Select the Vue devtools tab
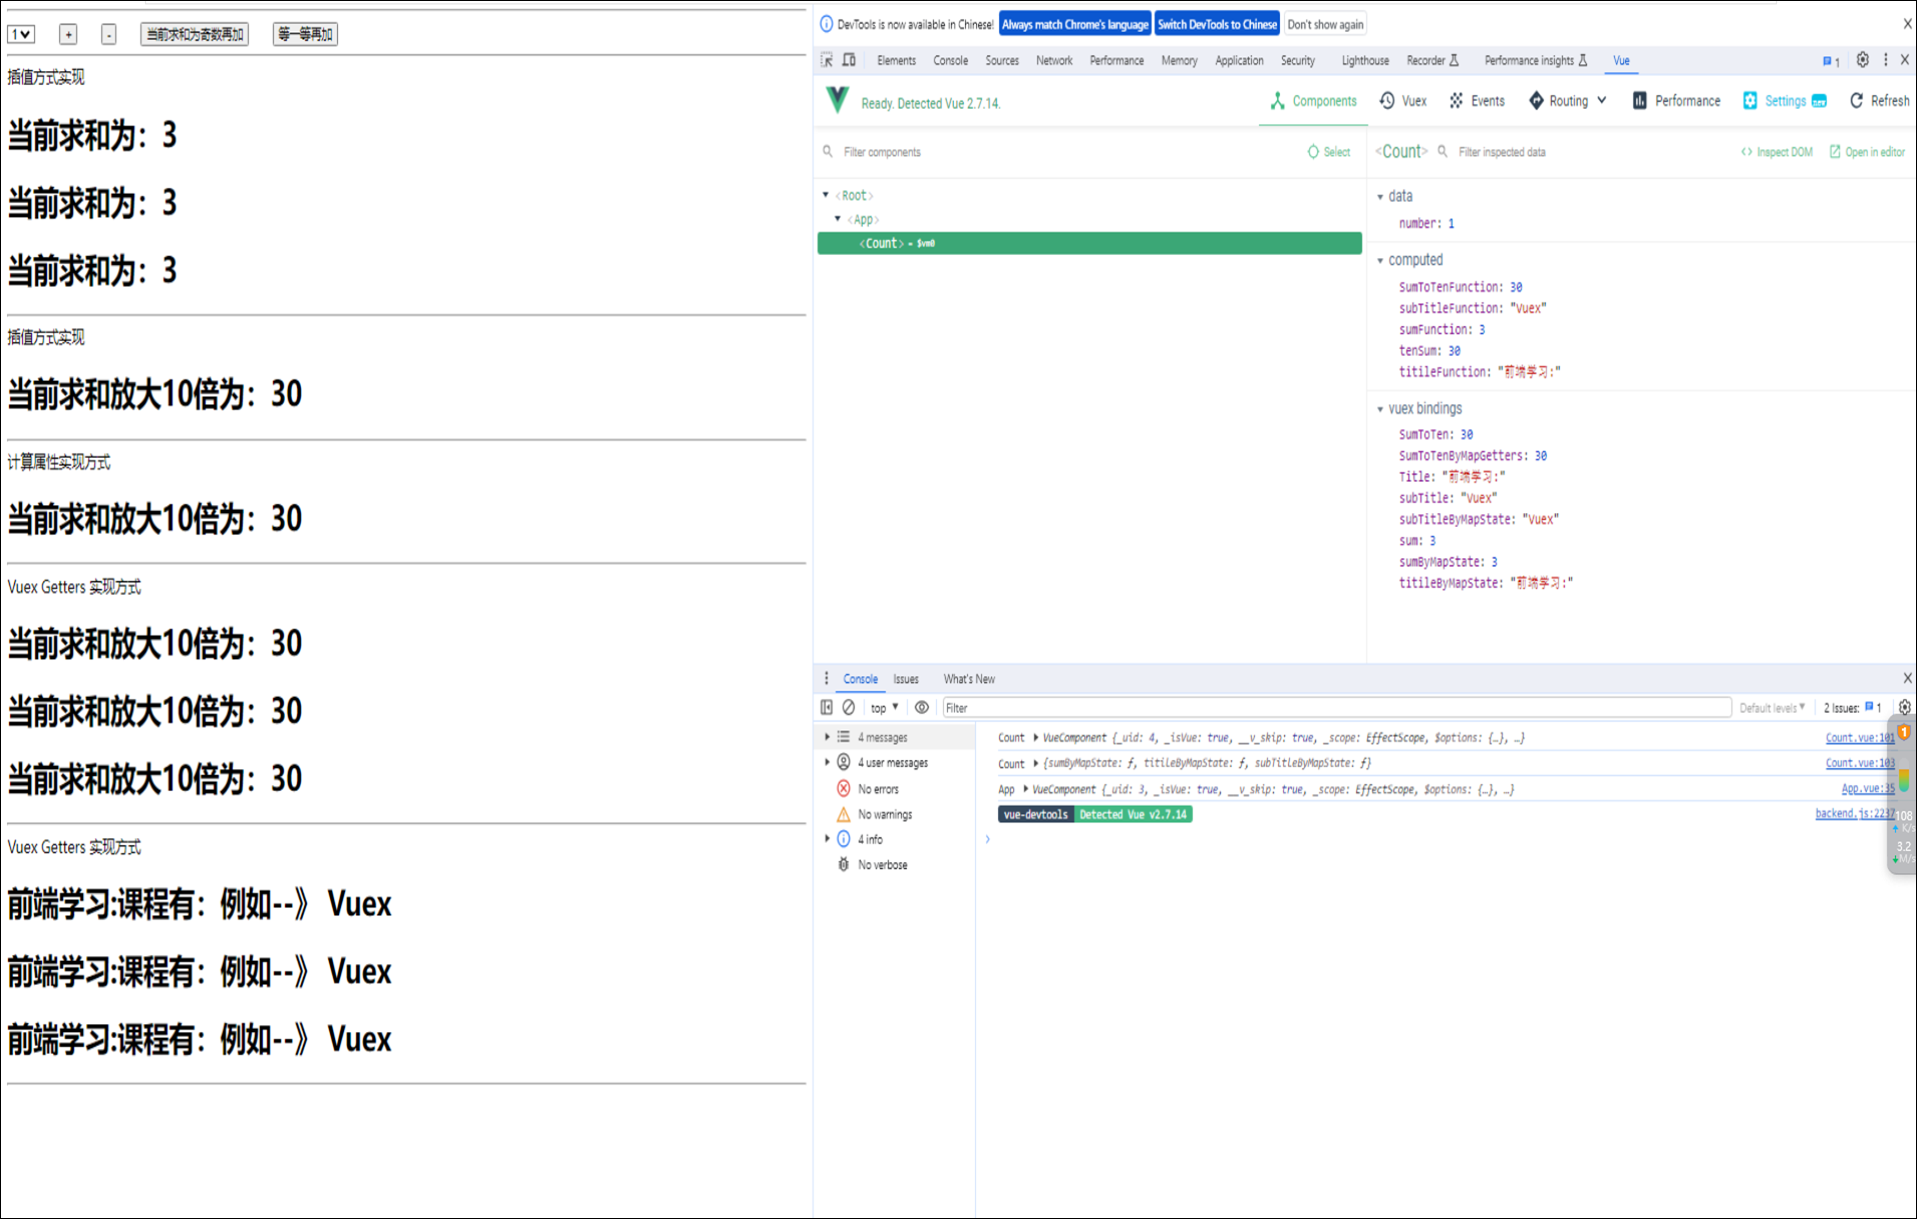 1621,61
